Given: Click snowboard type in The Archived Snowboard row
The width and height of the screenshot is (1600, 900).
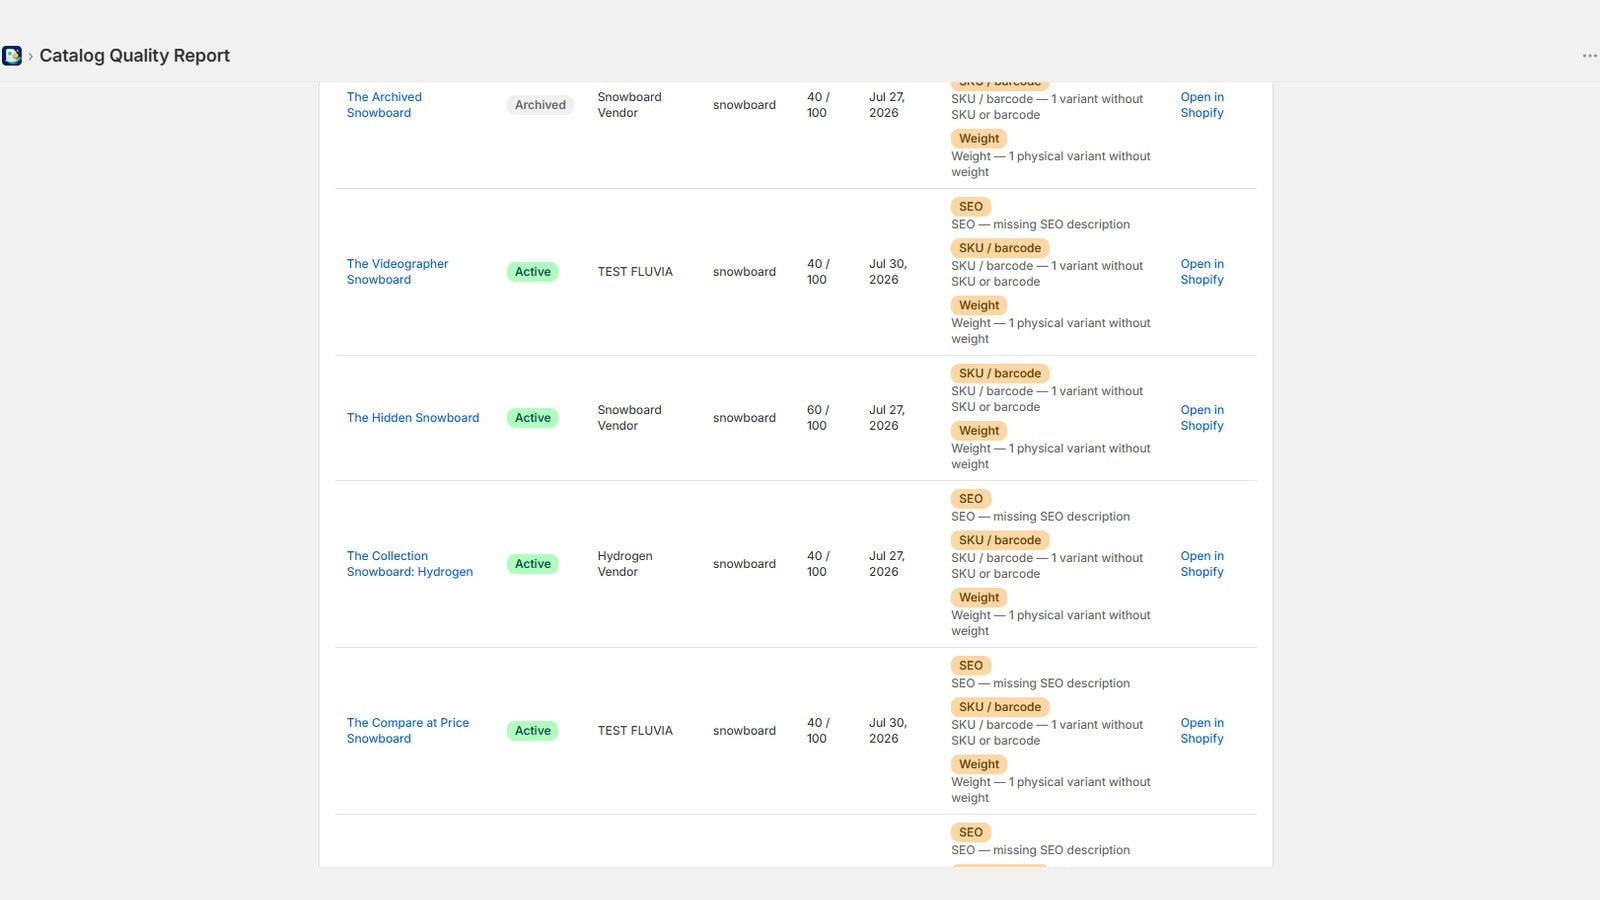Looking at the screenshot, I should click(744, 105).
